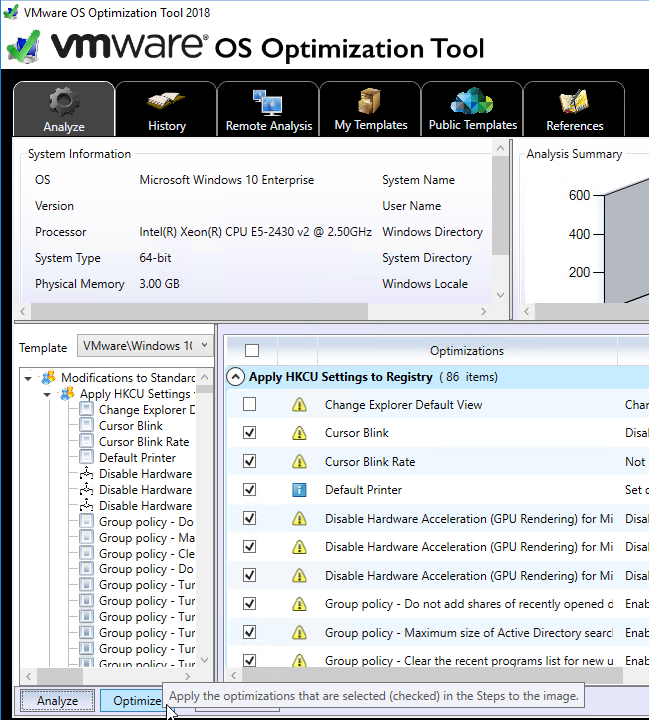Click the My Templates cabinet icon

point(370,101)
